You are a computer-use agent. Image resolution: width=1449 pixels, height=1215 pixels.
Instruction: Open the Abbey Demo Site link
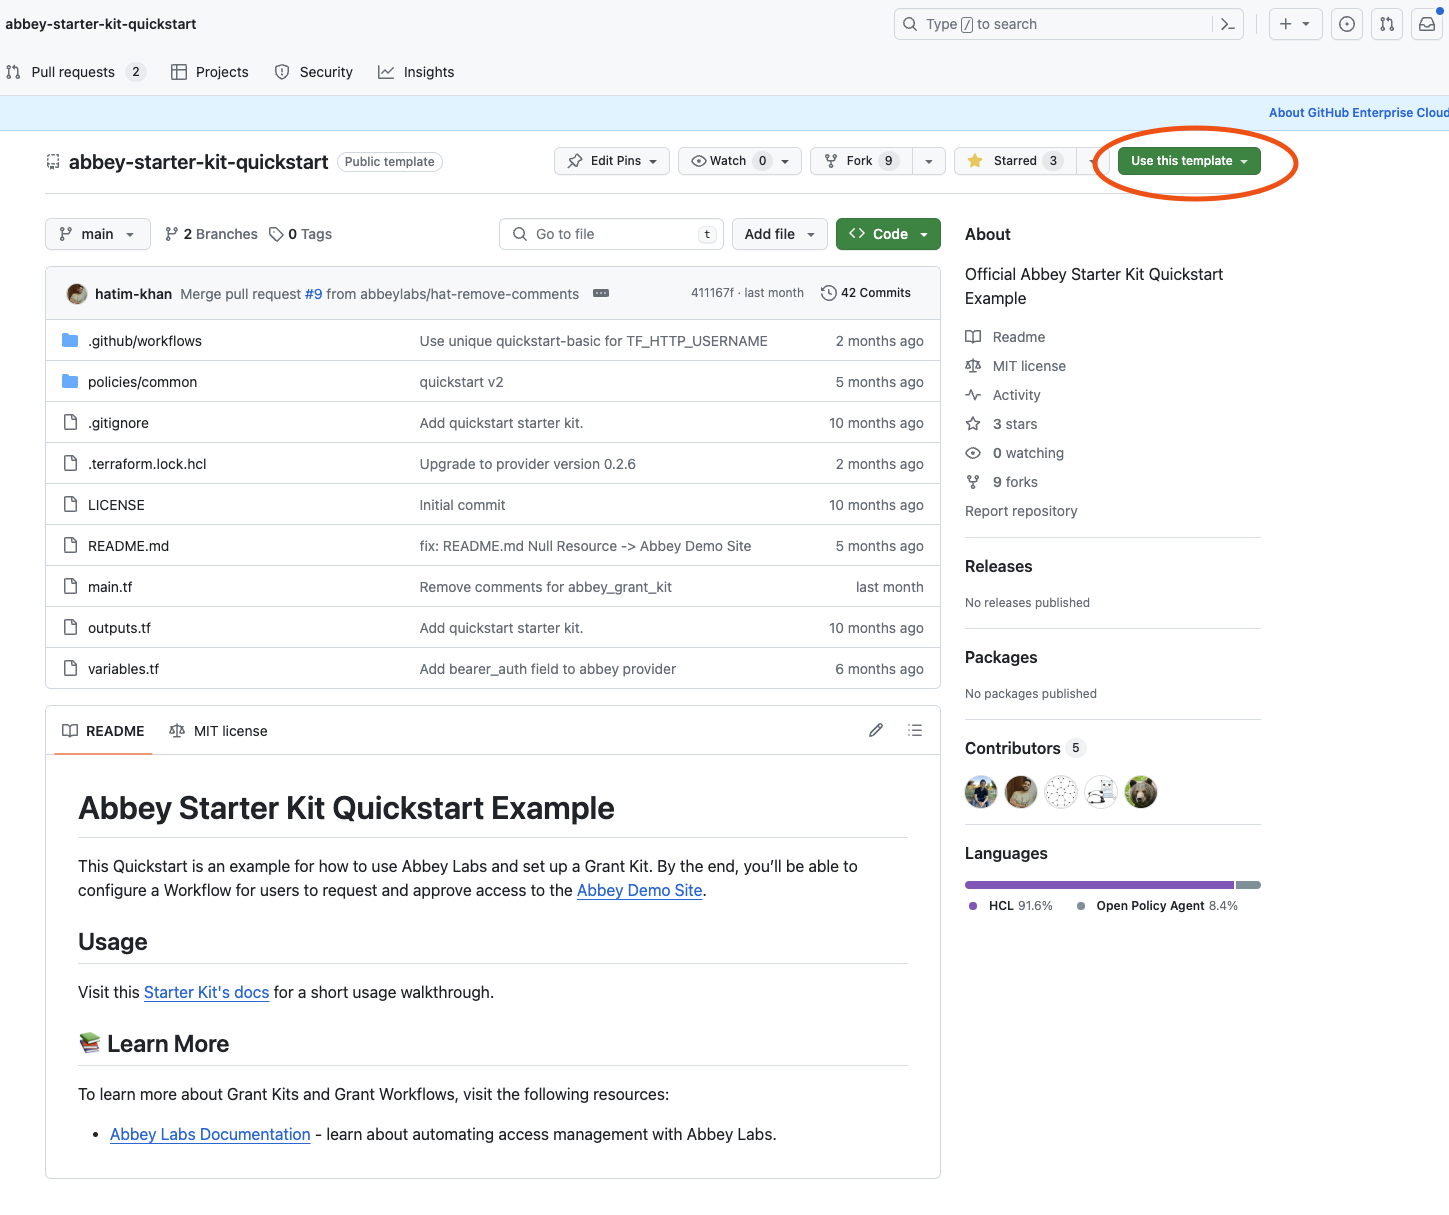coord(639,890)
